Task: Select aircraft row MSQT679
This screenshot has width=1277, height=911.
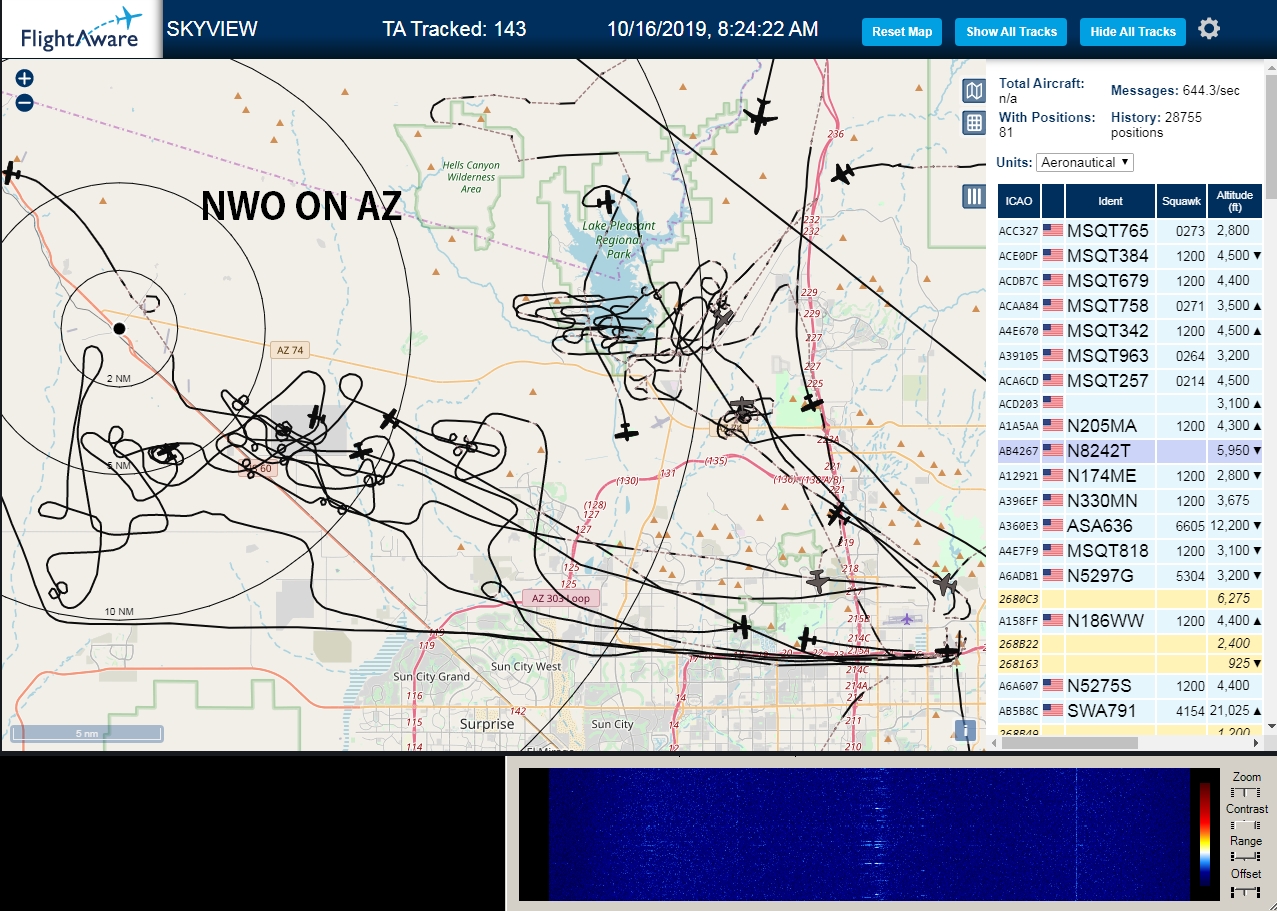Action: (1130, 280)
